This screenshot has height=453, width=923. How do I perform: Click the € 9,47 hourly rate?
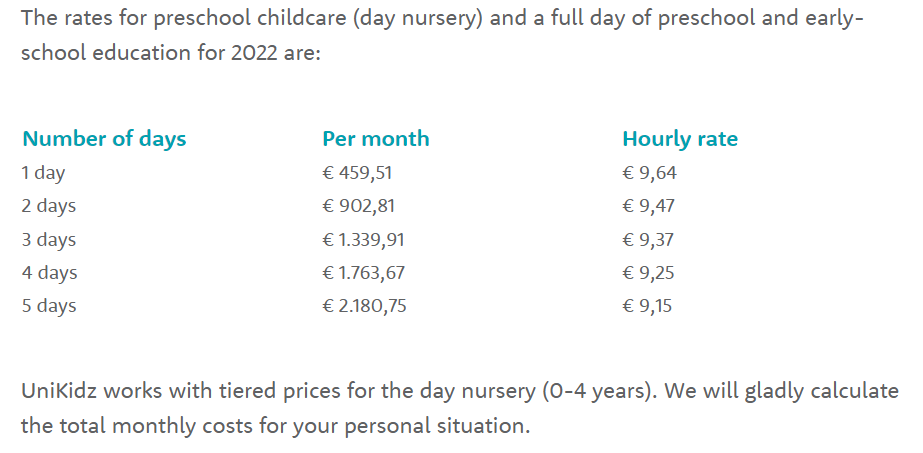pos(649,206)
